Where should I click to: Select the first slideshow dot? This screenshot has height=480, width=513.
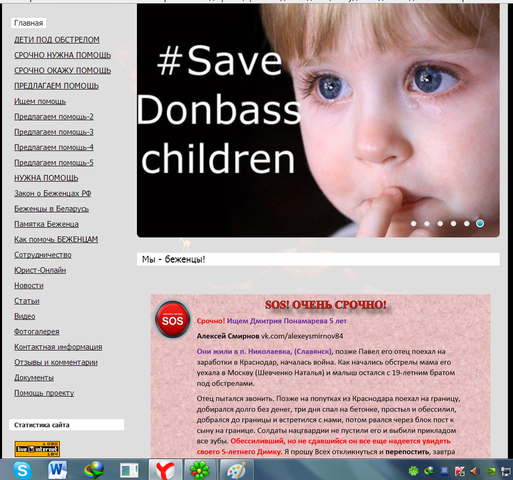(413, 223)
